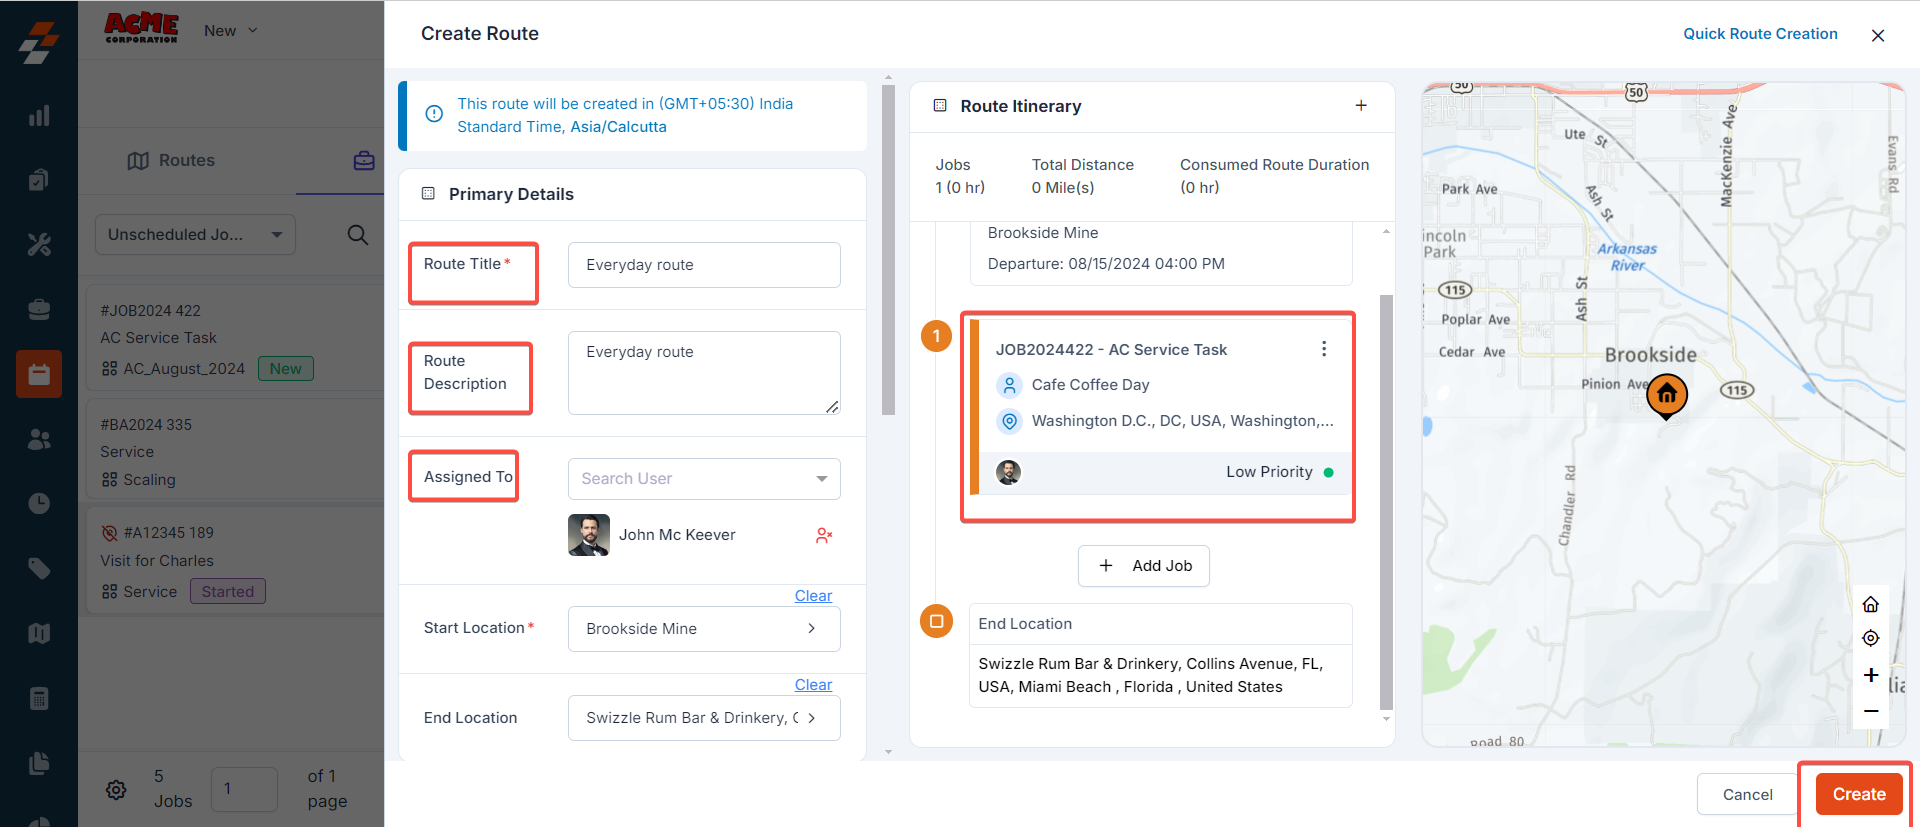Zoom out on the map
This screenshot has width=1920, height=827.
tap(1870, 711)
